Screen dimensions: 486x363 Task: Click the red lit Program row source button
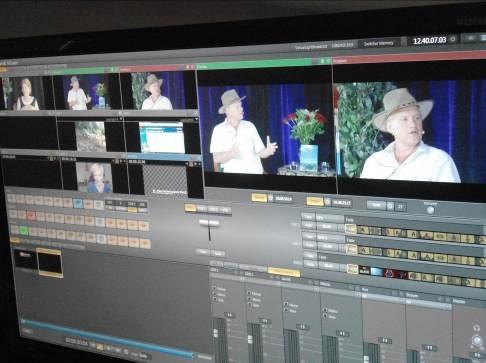pos(31,216)
